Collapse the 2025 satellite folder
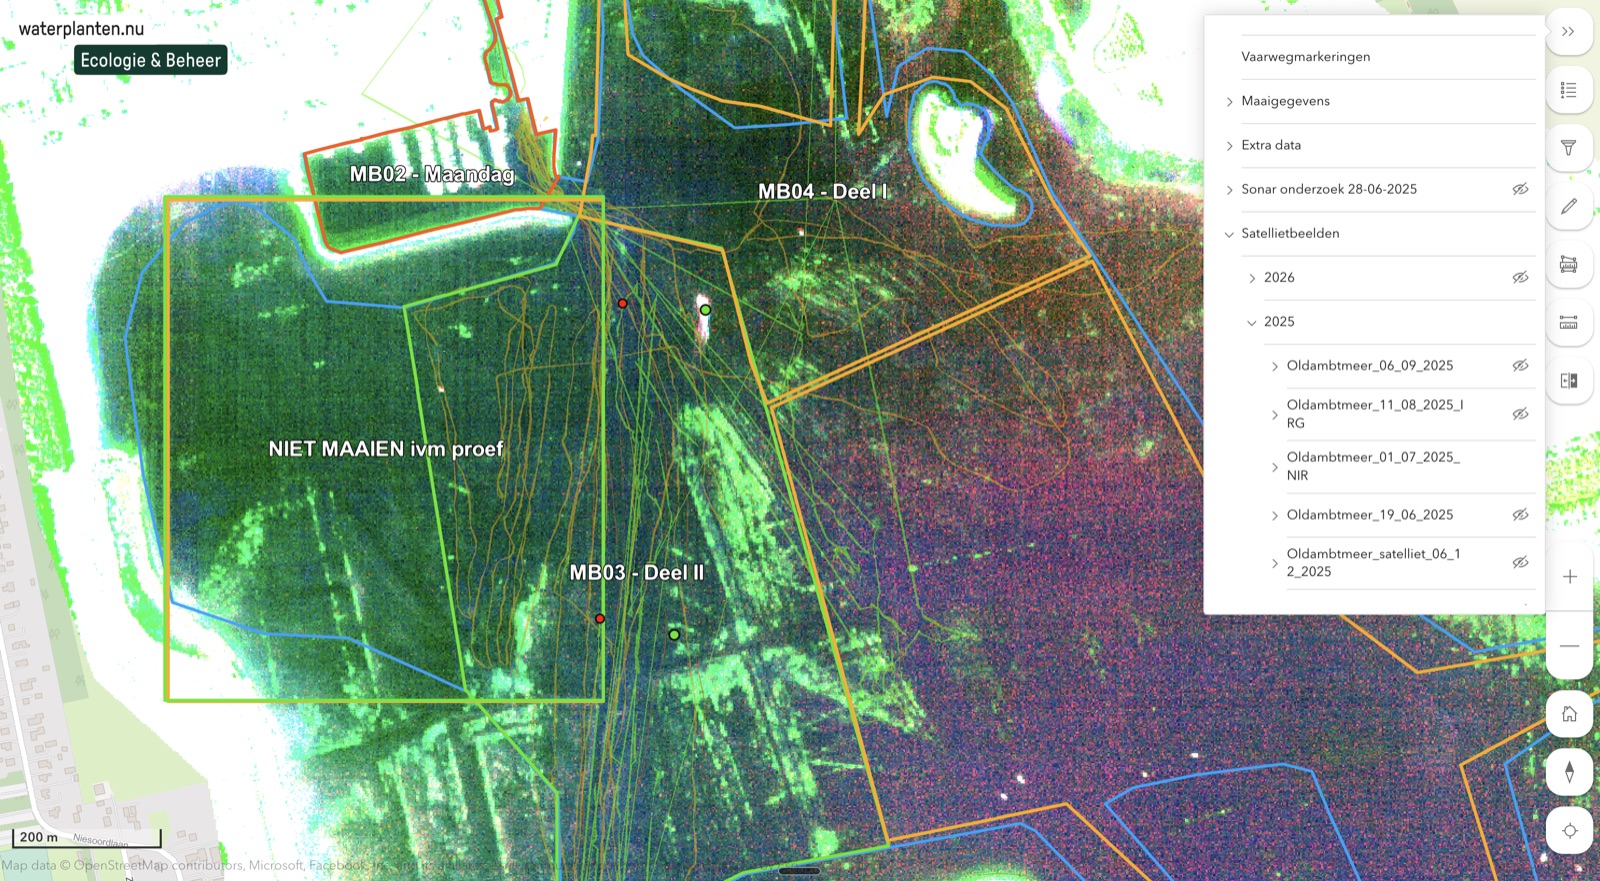This screenshot has height=881, width=1600. click(x=1252, y=322)
